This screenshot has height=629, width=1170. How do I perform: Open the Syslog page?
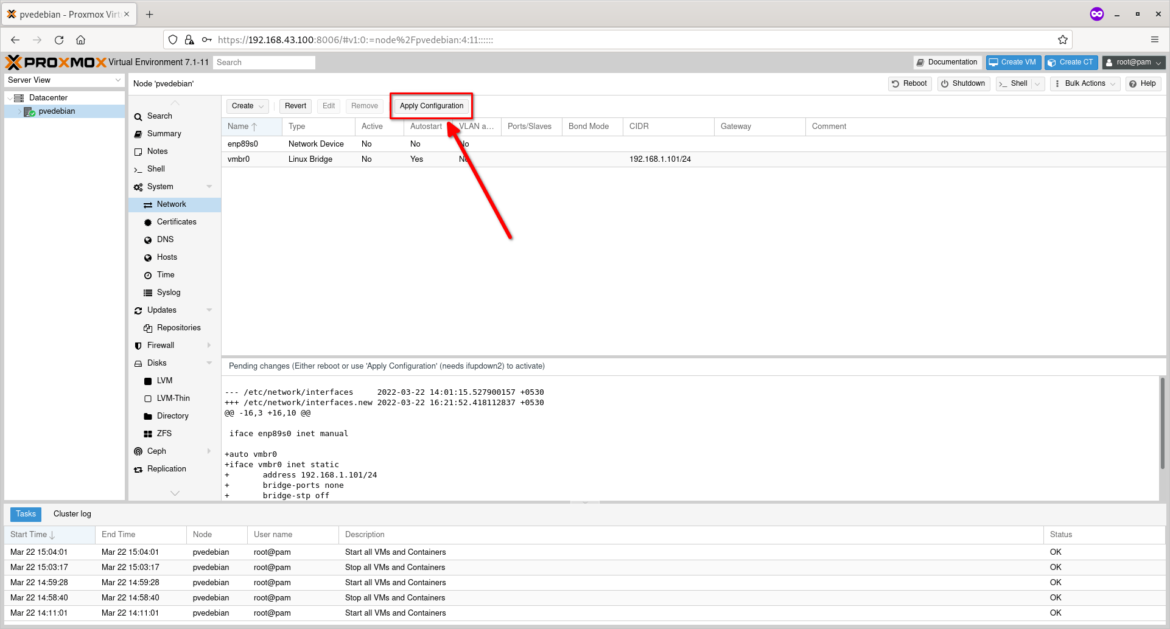(168, 292)
